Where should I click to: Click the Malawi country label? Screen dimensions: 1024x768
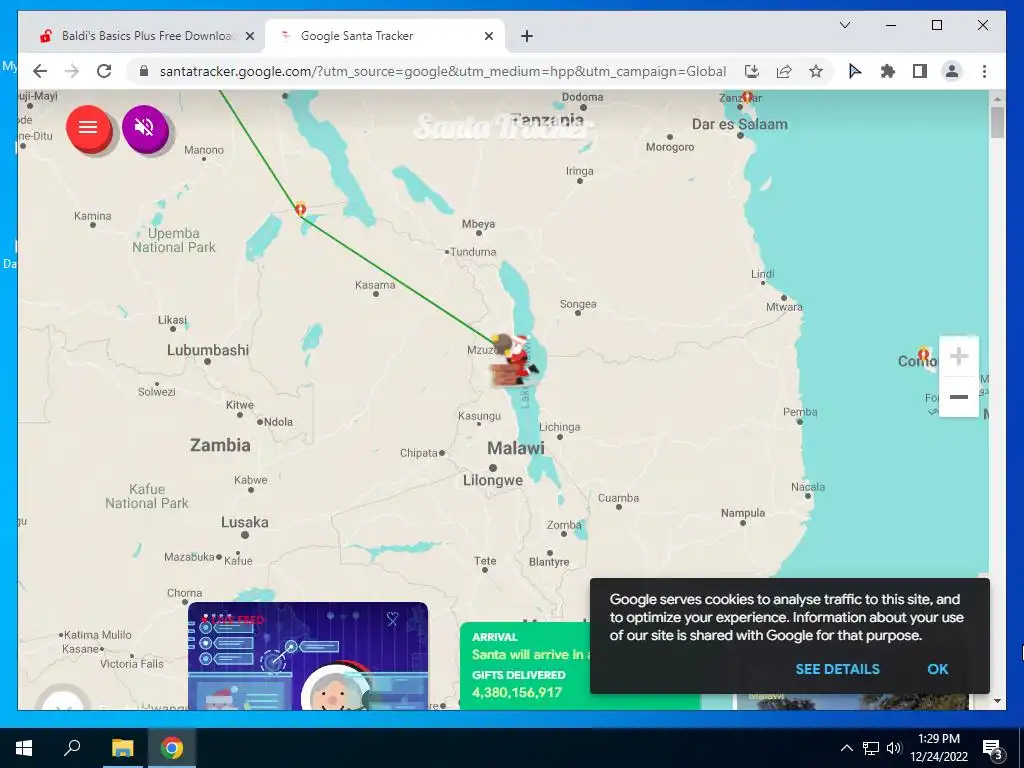coord(515,448)
